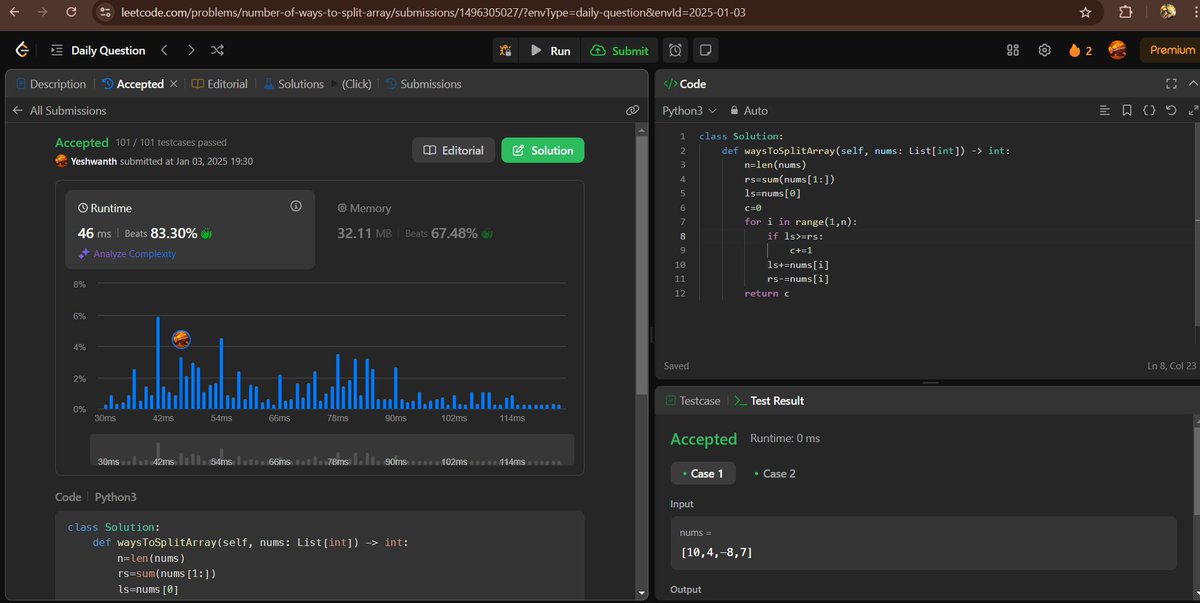This screenshot has height=603, width=1200.
Task: Select Case 2
Action: 775,473
